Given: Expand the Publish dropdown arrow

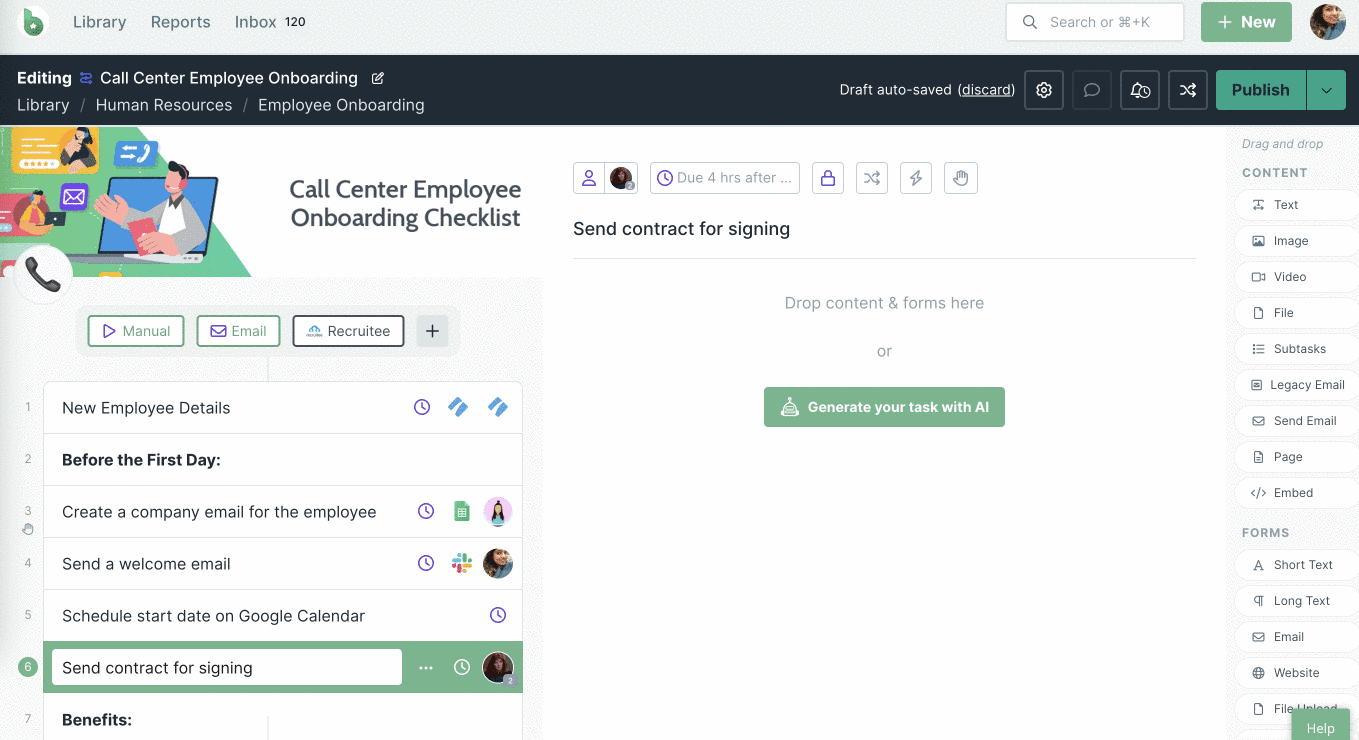Looking at the screenshot, I should click(1326, 90).
